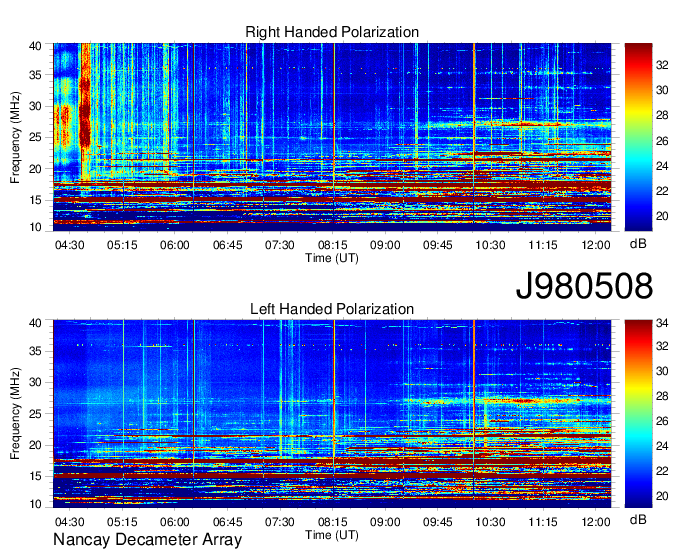This screenshot has width=680, height=552.
Task: Click the 40 frequency tick on top plot
Action: pyautogui.click(x=35, y=46)
